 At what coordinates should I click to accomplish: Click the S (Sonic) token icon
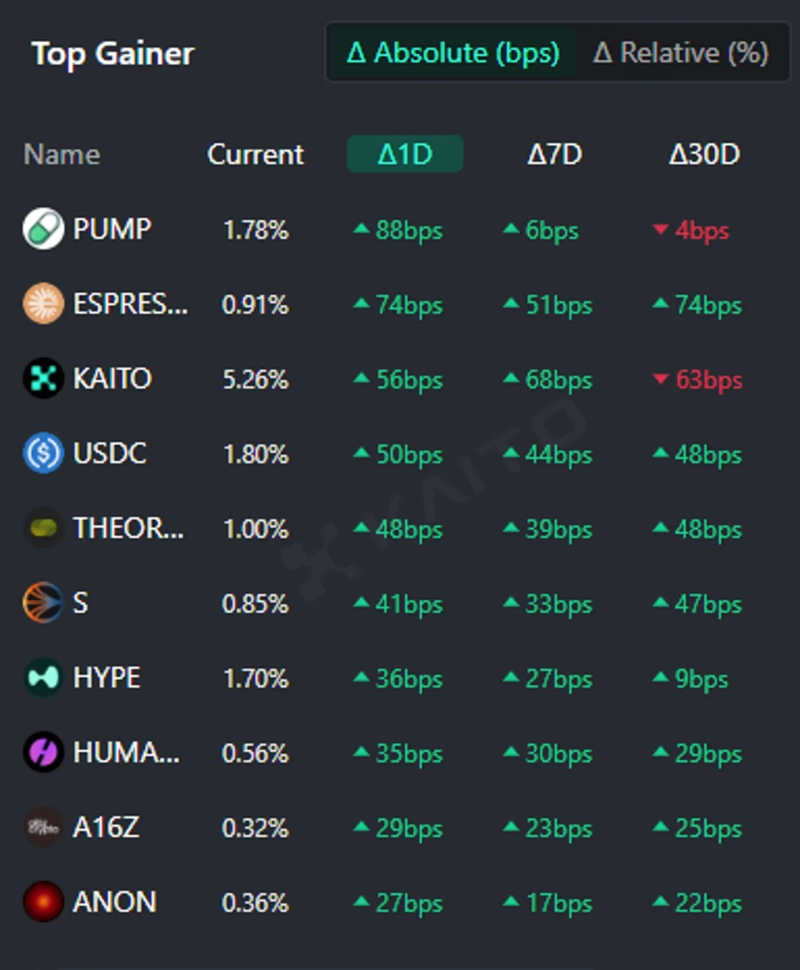[43, 603]
